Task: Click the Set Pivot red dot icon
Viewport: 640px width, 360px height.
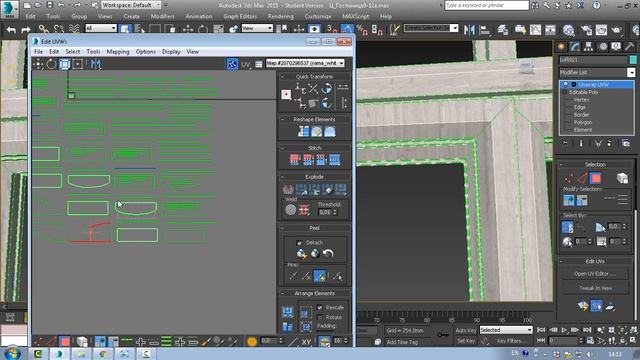Action: pyautogui.click(x=286, y=95)
